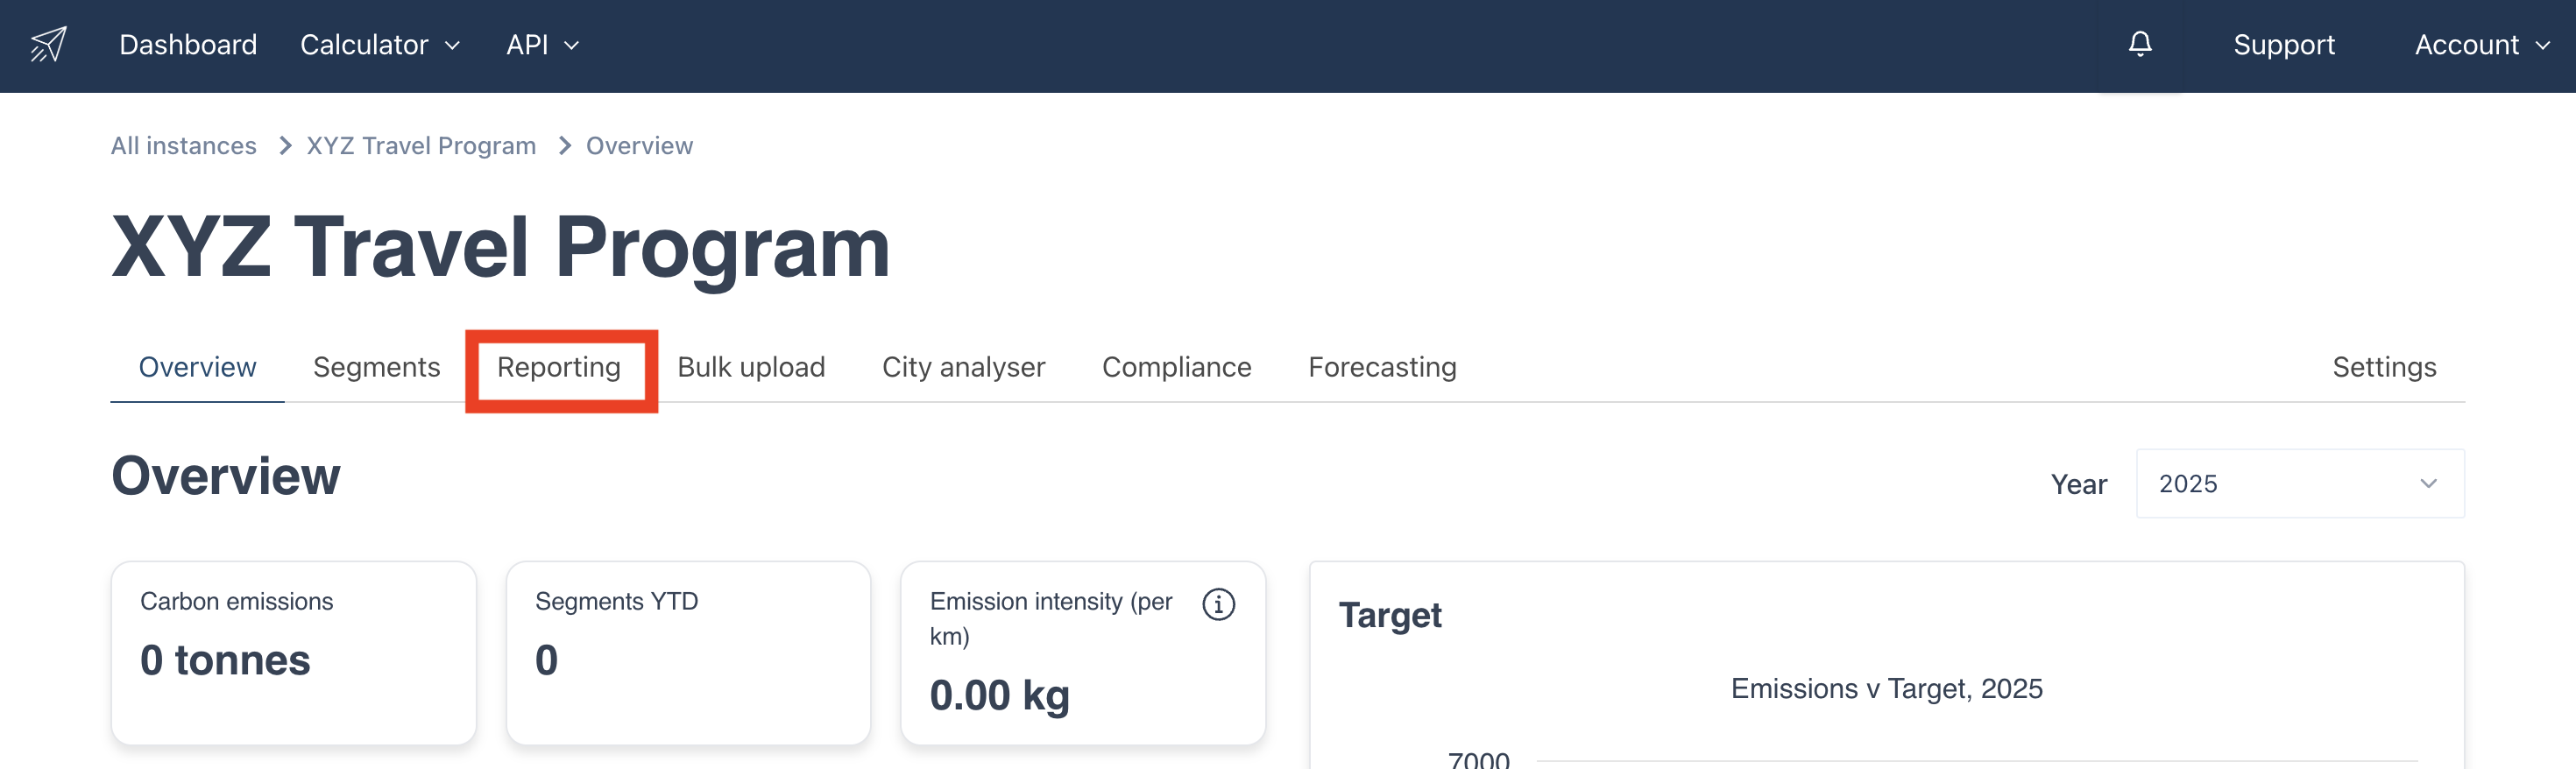This screenshot has width=2576, height=769.
Task: Expand the API dropdown menu
Action: point(542,45)
